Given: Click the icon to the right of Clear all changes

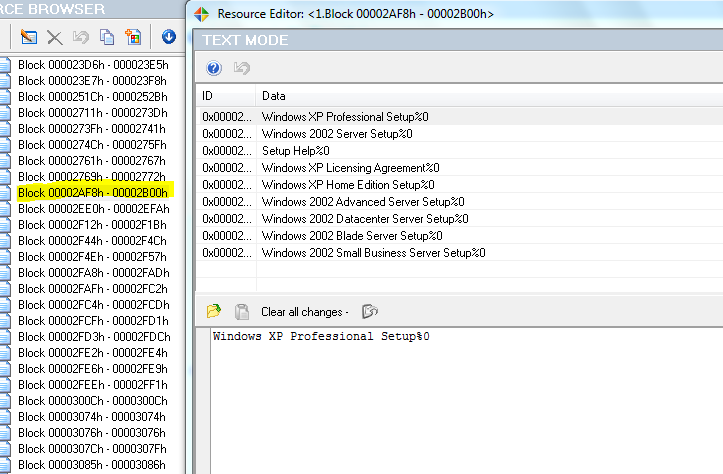Looking at the screenshot, I should (x=370, y=311).
